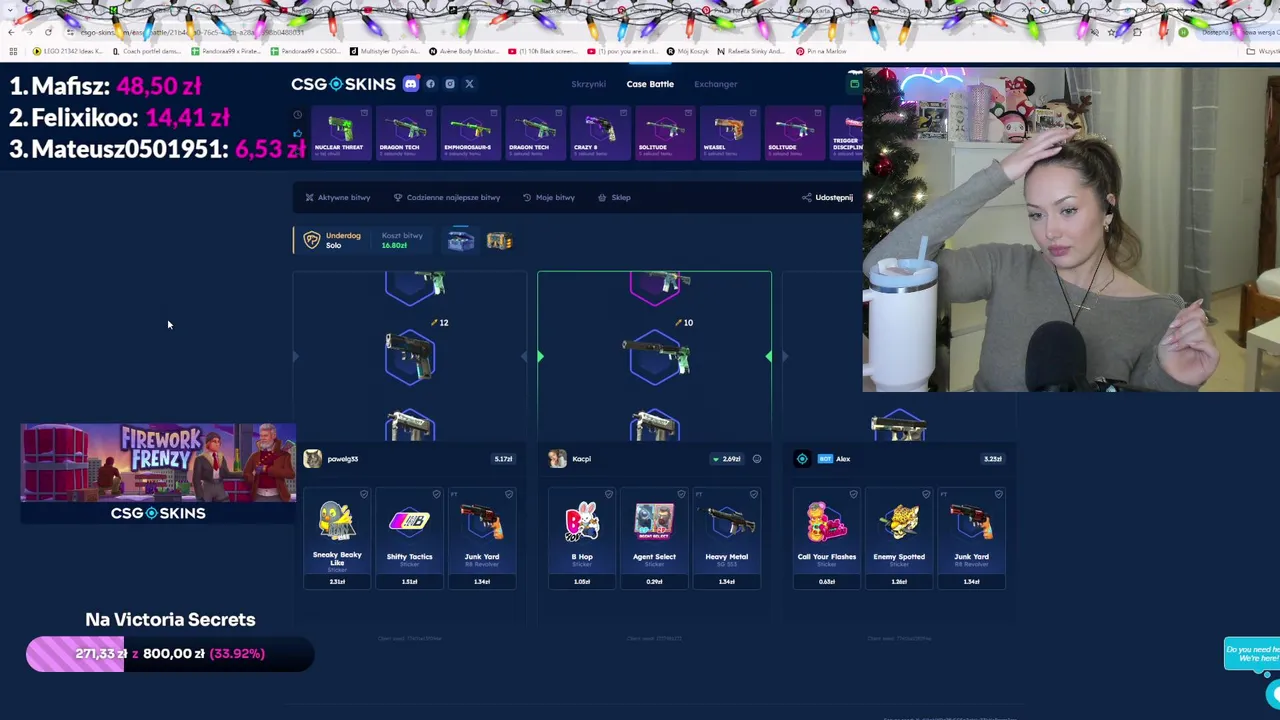
Task: Open Alex's Junk Yard R8 Revolver card
Action: point(971,538)
